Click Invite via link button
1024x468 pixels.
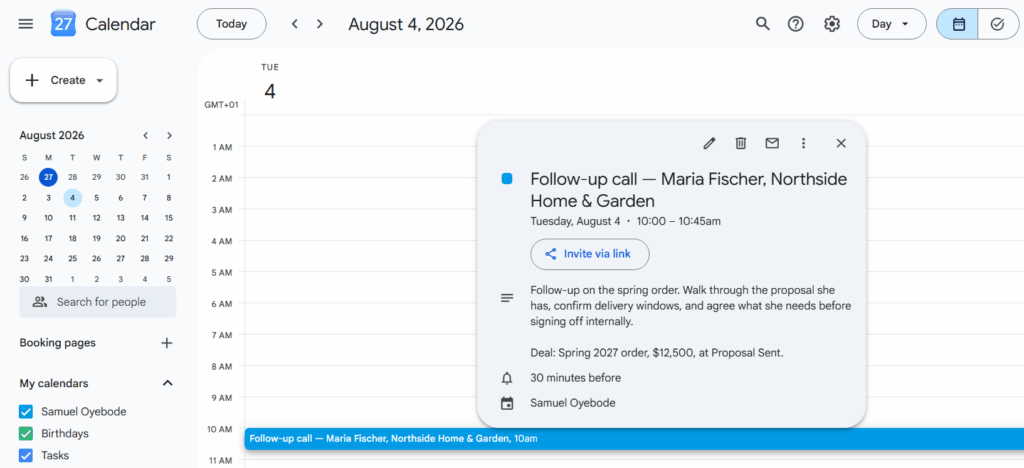590,254
